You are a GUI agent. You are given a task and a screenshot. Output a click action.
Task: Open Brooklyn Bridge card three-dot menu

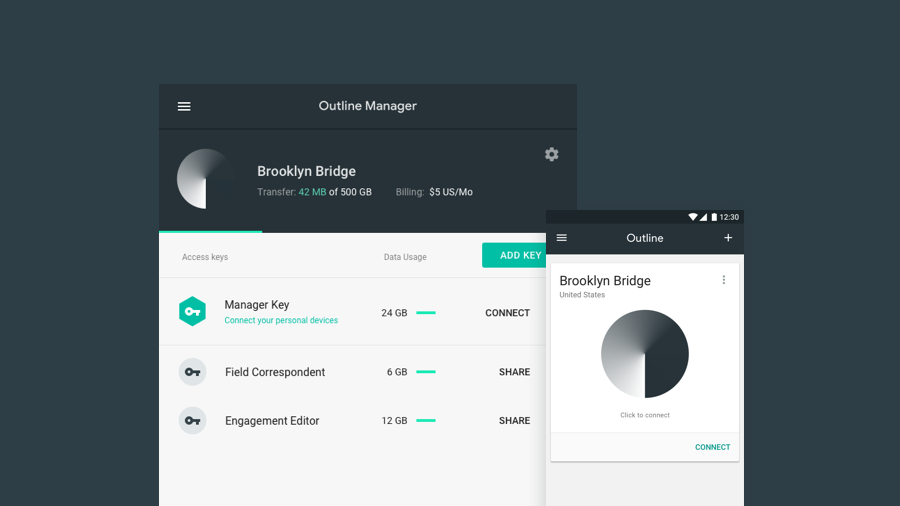(x=724, y=280)
